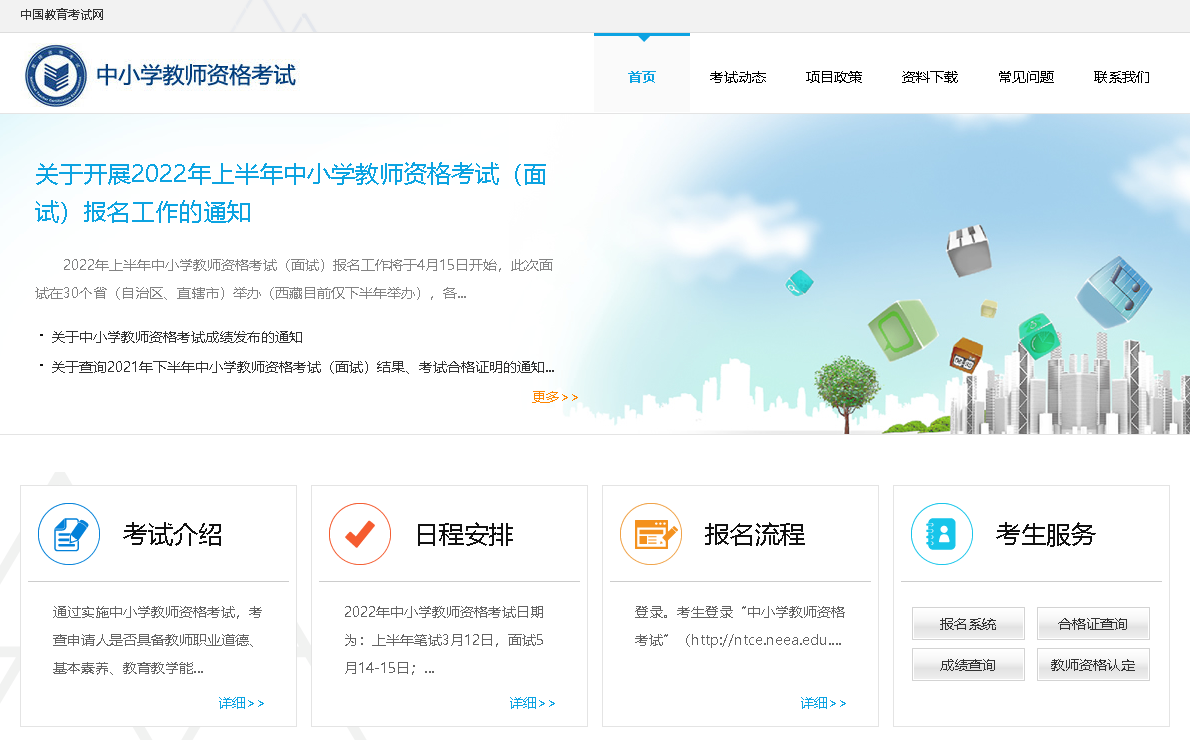Image resolution: width=1190 pixels, height=740 pixels.
Task: Open the 项目政策 menu item
Action: pos(834,77)
